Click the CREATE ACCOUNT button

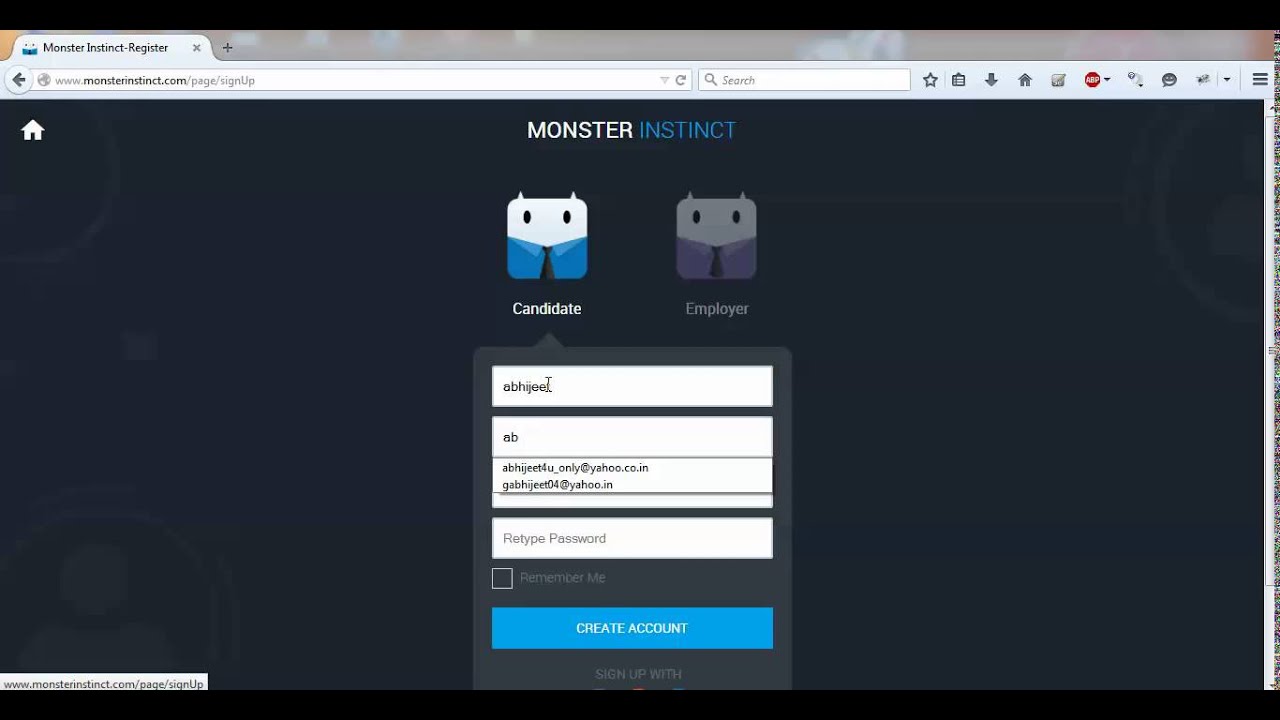point(632,628)
